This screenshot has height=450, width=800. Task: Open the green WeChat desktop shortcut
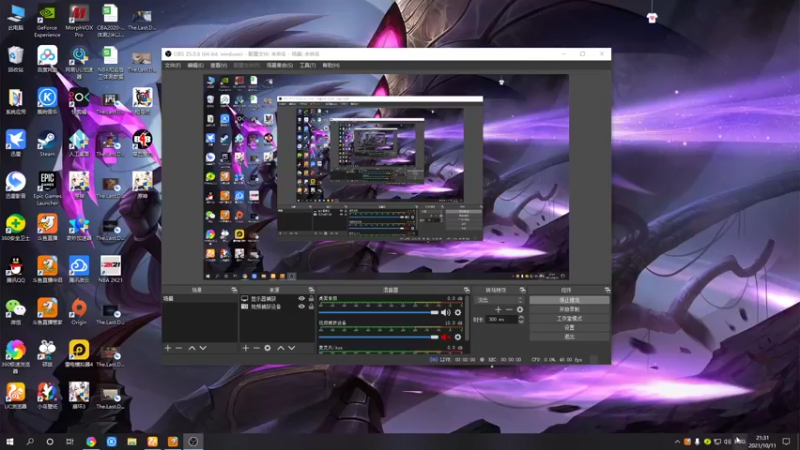click(16, 311)
